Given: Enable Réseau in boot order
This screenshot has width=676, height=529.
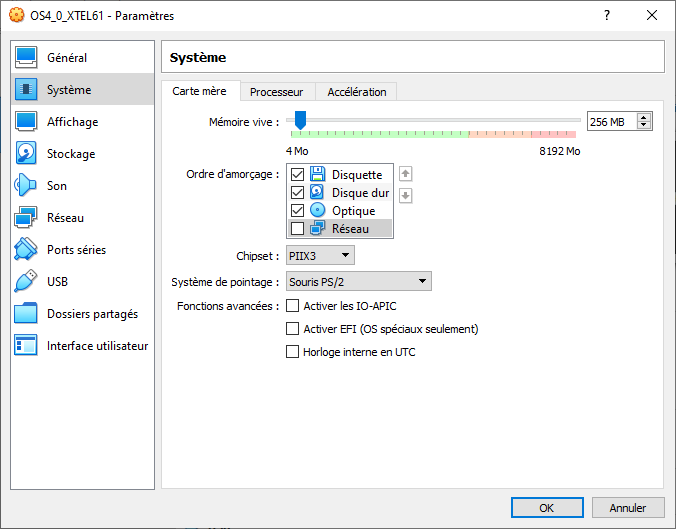Looking at the screenshot, I should [297, 229].
